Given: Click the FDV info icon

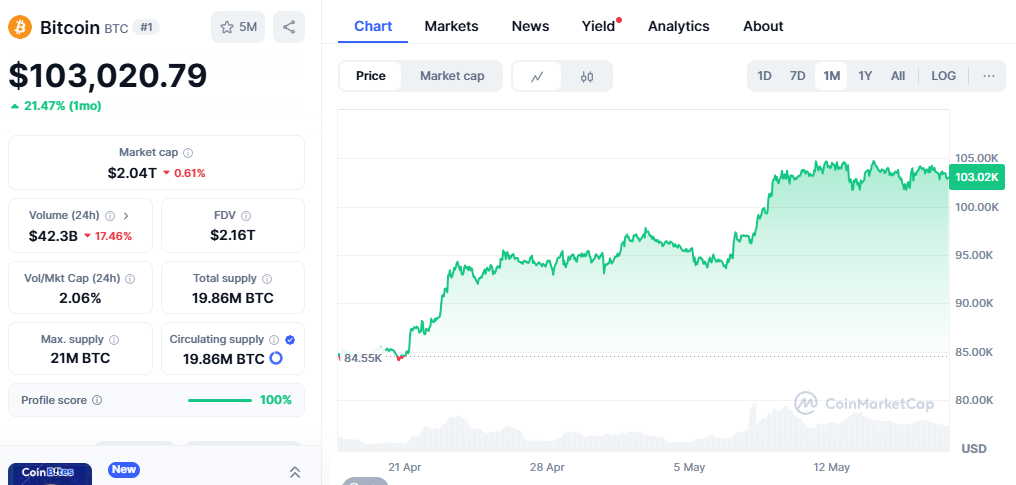Looking at the screenshot, I should pyautogui.click(x=246, y=216).
